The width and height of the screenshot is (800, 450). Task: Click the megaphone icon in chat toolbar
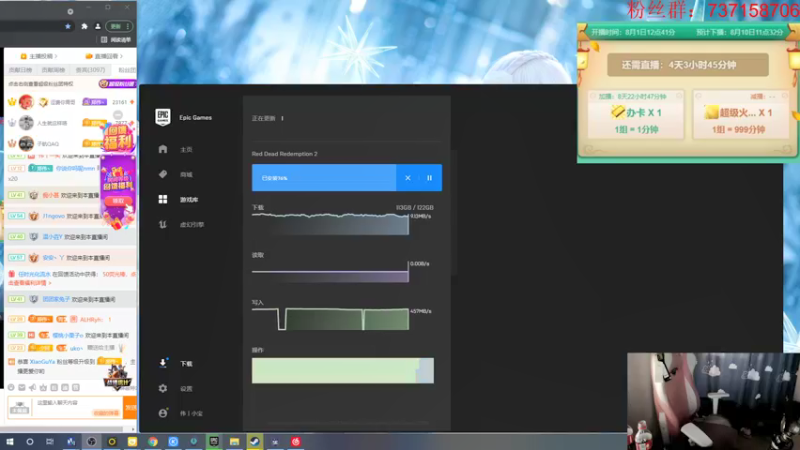click(x=32, y=388)
